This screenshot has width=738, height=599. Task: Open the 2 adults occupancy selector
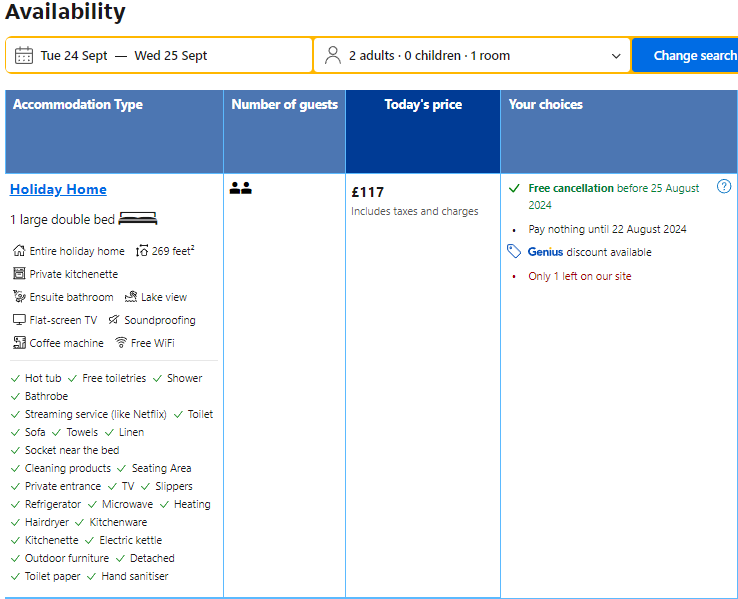click(429, 56)
